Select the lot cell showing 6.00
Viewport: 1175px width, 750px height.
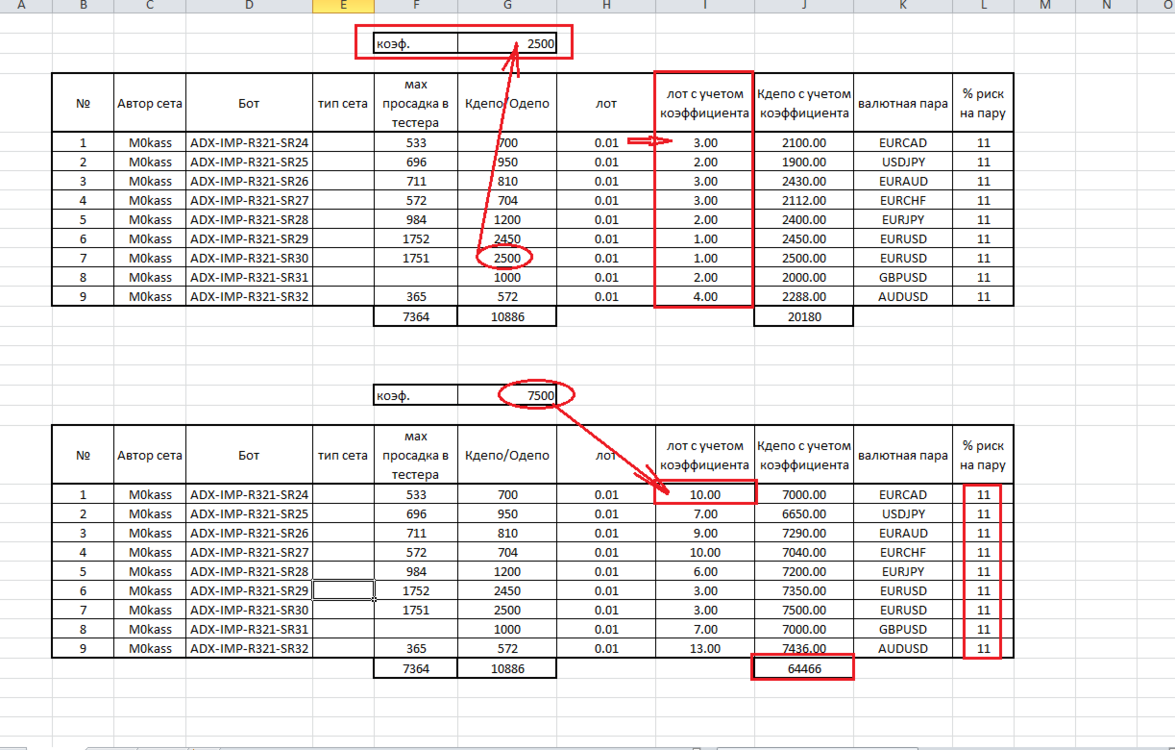point(704,572)
